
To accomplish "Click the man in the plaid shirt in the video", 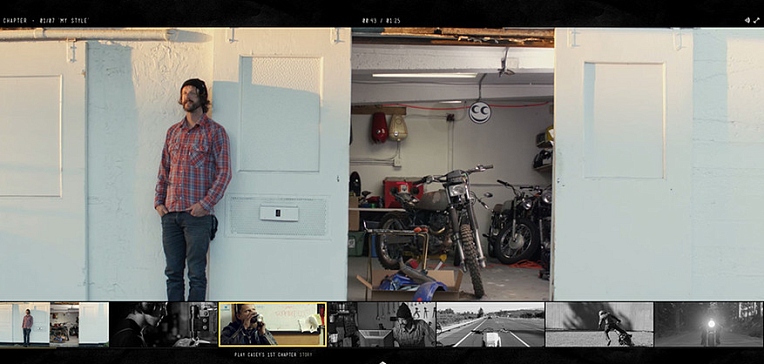I will [193, 190].
